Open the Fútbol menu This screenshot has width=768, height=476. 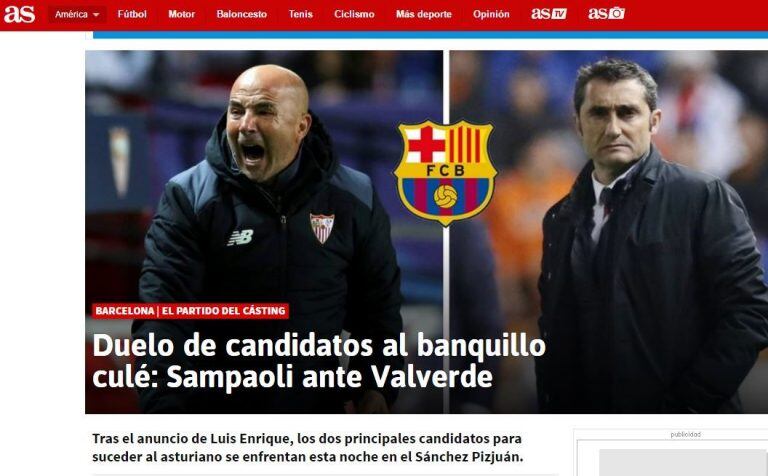(x=132, y=14)
